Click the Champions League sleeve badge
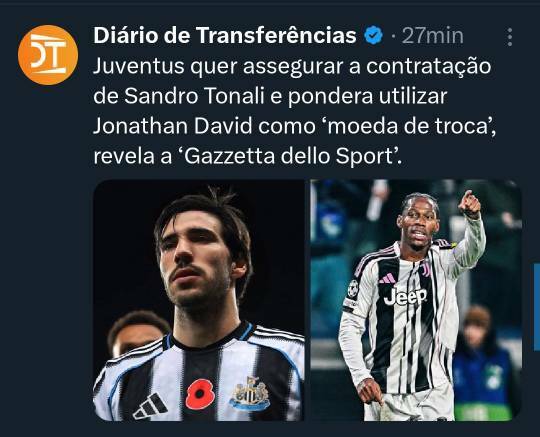Screen dimensions: 540x437 [353, 288]
